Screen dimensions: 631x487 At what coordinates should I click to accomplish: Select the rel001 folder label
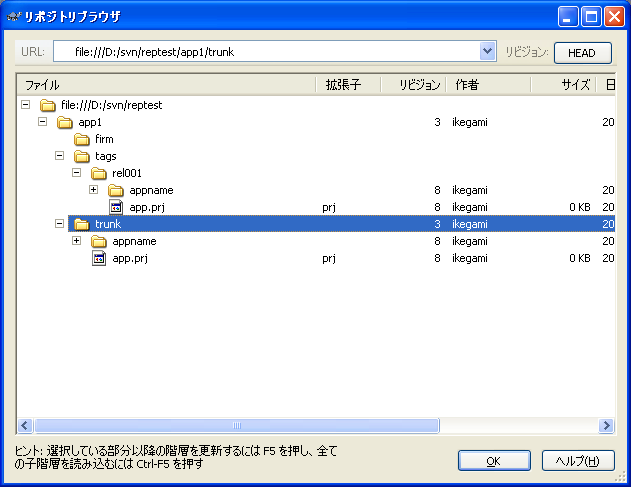point(127,173)
